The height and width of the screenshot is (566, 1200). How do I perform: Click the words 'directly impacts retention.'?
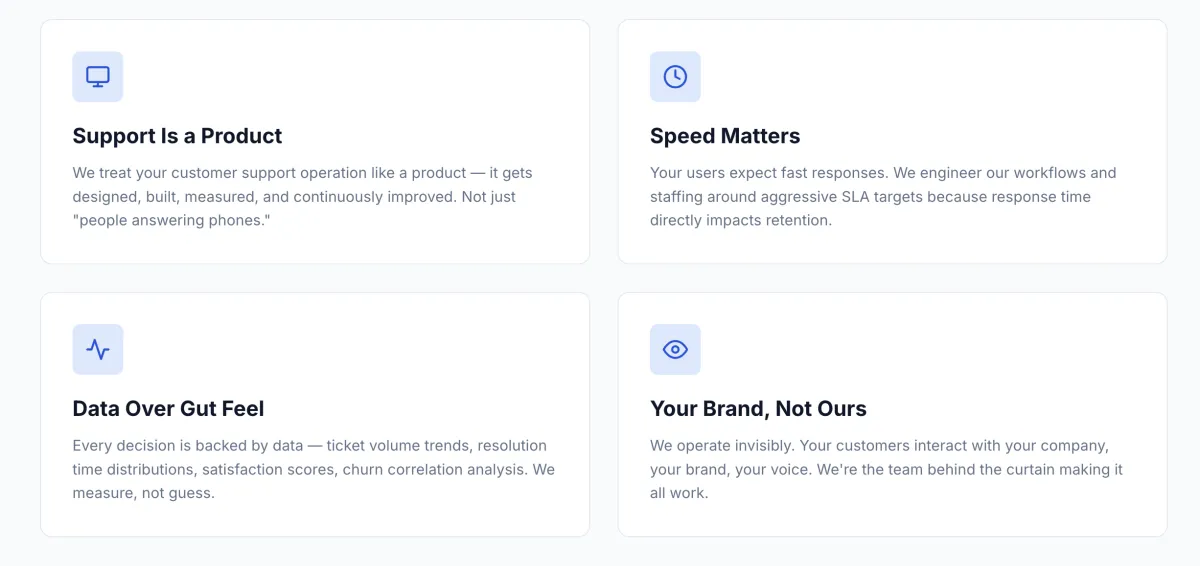tap(741, 221)
